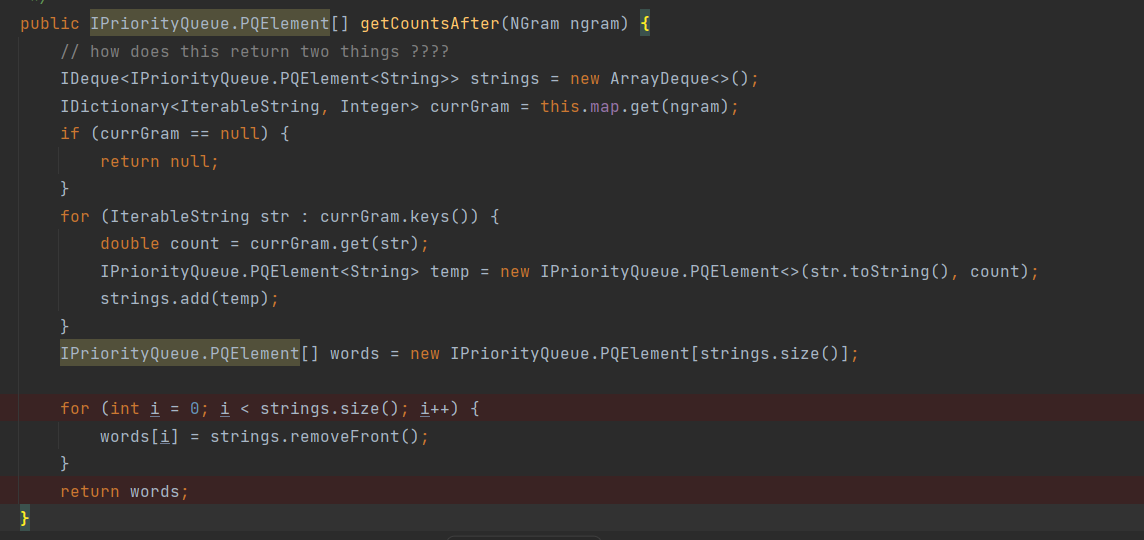The width and height of the screenshot is (1144, 540).
Task: Click the "return words;" statement
Action: (x=124, y=491)
